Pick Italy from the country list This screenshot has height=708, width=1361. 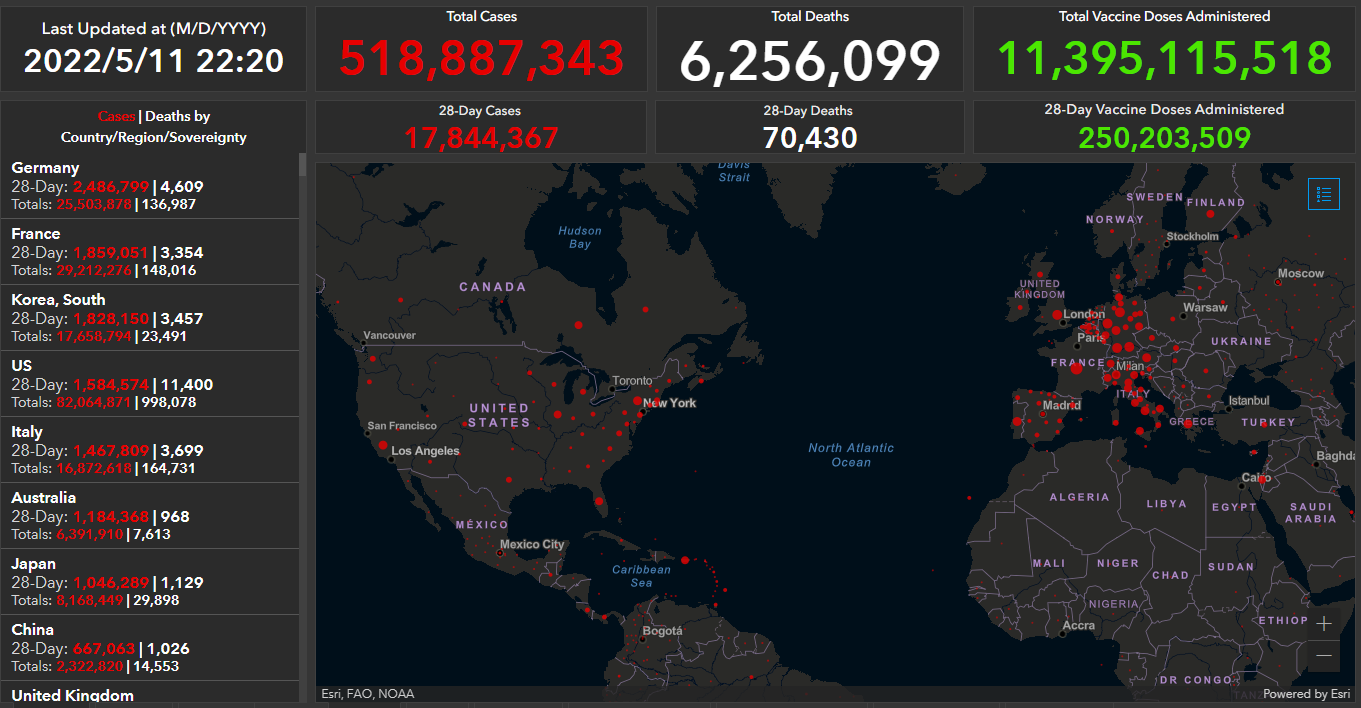[150, 449]
